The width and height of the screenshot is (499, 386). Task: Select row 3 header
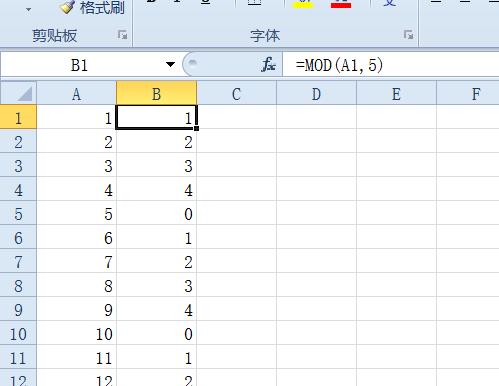click(18, 165)
